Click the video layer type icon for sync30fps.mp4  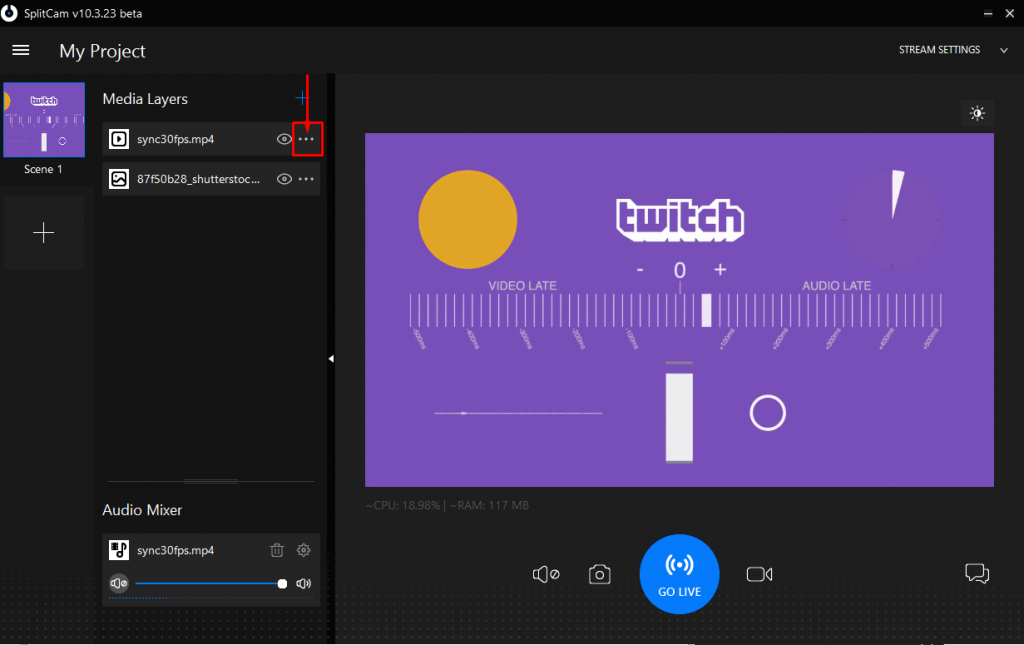point(119,139)
